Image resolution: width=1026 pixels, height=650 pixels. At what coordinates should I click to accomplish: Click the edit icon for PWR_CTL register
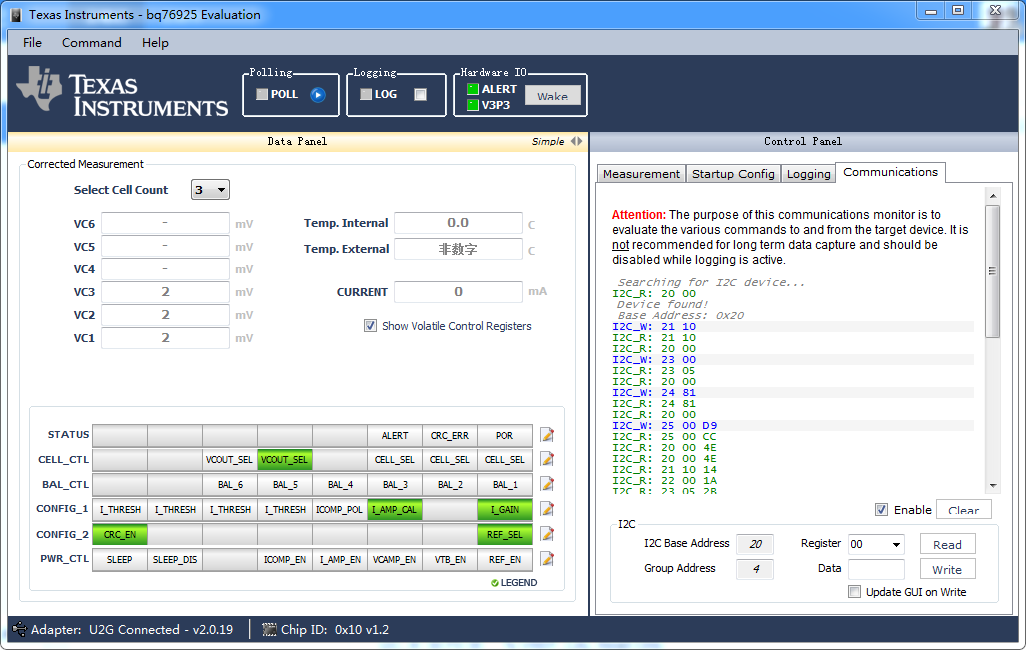[547, 559]
